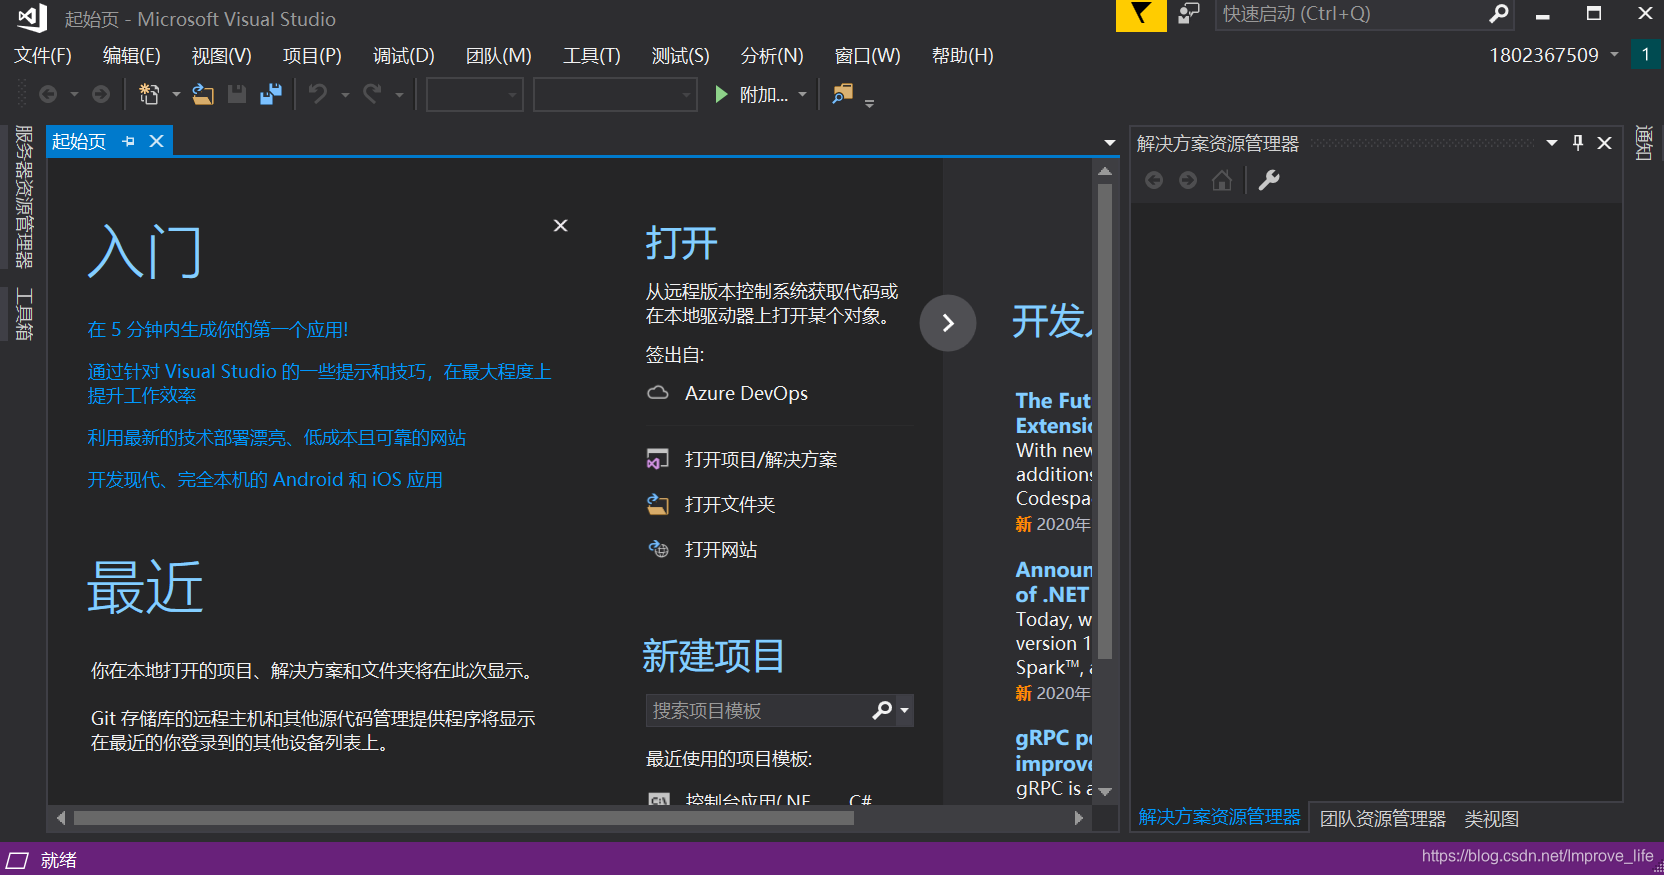Open the undo history dropdown arrow
This screenshot has width=1664, height=875.
[345, 95]
